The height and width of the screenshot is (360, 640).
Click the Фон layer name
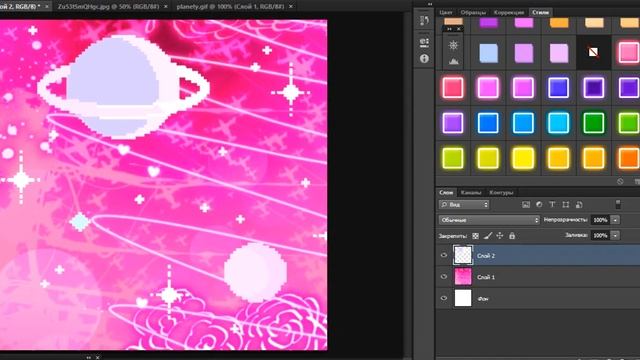tap(483, 299)
